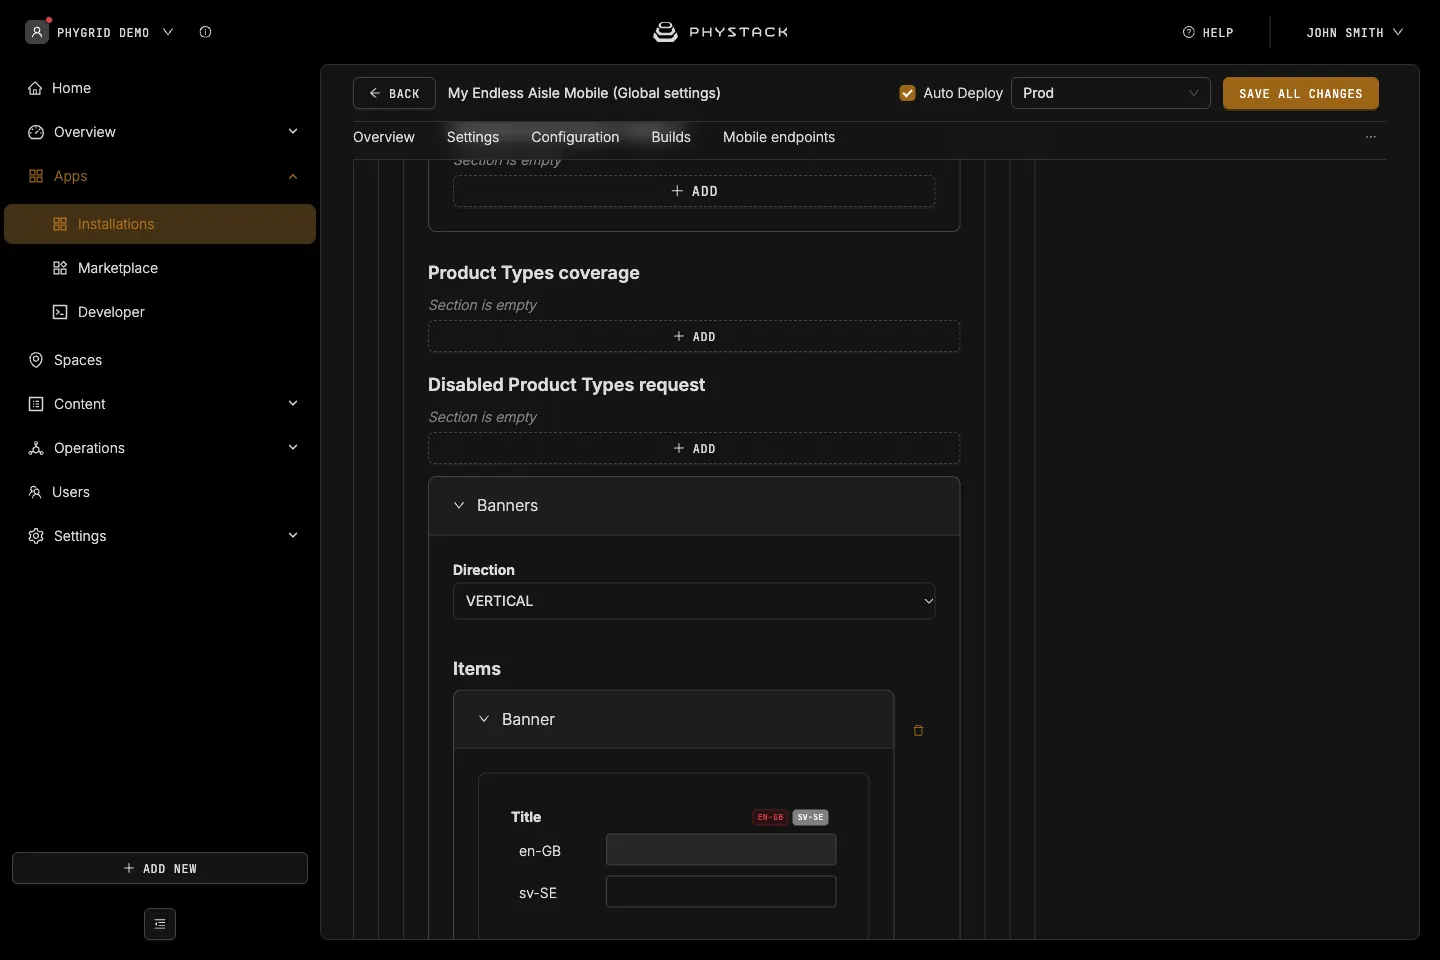Click the Home icon in sidebar
This screenshot has width=1440, height=960.
[36, 88]
